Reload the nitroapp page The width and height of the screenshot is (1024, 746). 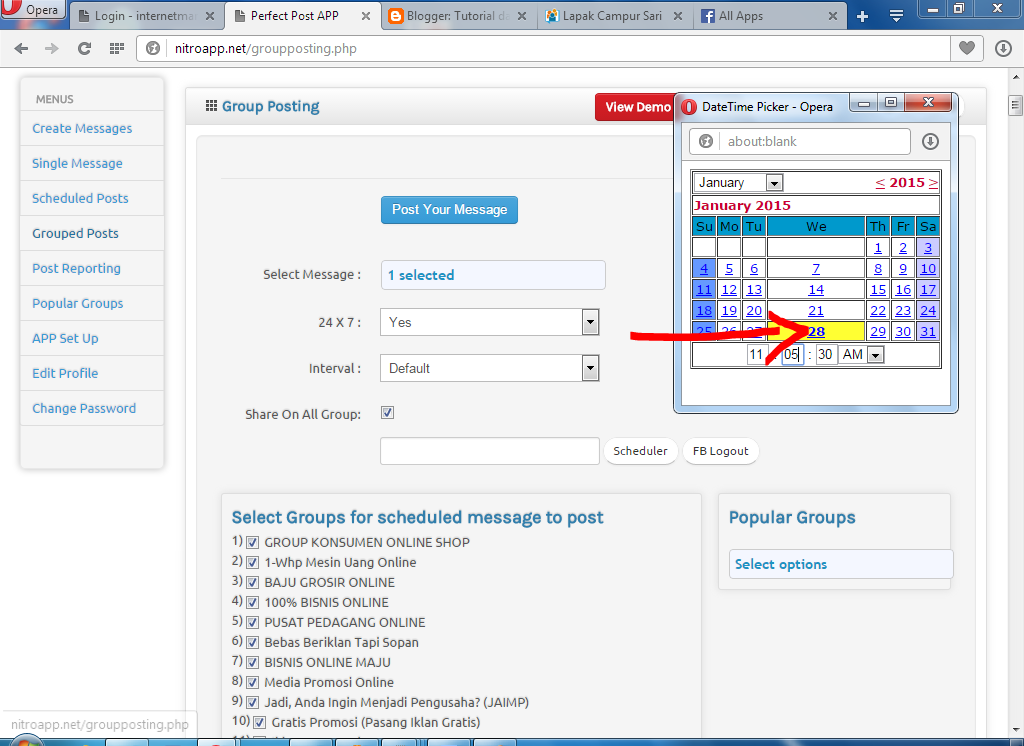(x=84, y=48)
